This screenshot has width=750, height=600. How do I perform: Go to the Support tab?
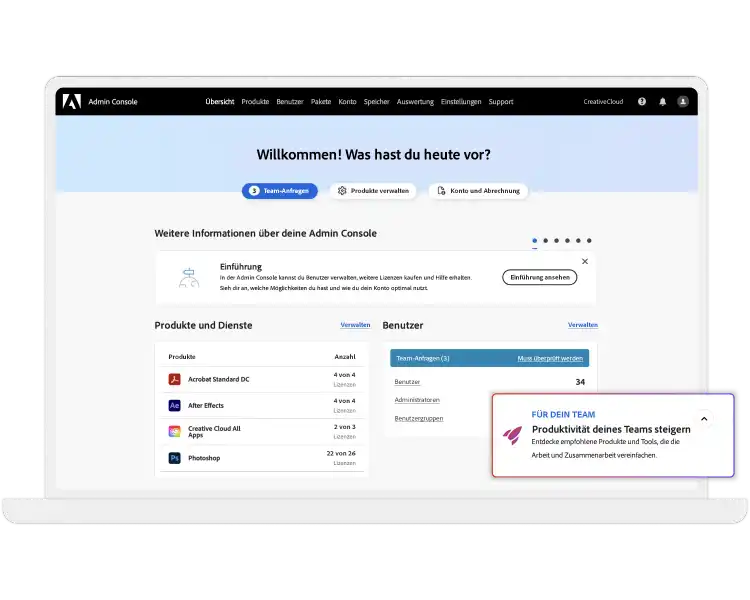tap(501, 101)
